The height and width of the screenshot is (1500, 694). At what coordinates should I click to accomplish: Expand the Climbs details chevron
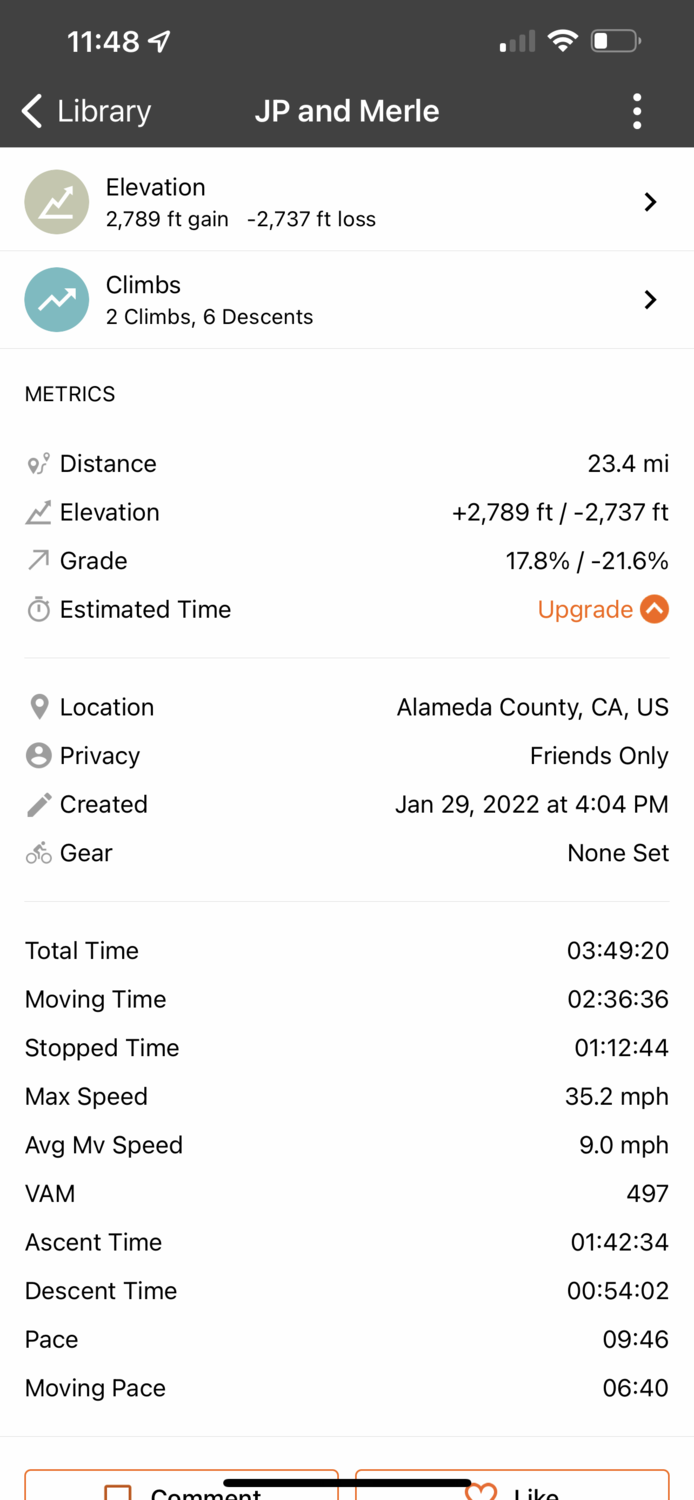[x=650, y=300]
